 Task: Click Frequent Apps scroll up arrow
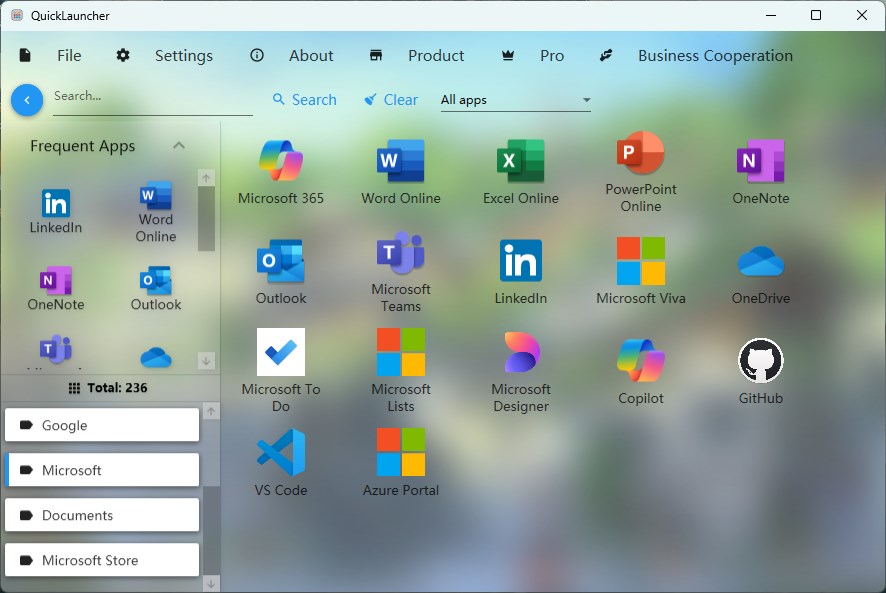[206, 178]
